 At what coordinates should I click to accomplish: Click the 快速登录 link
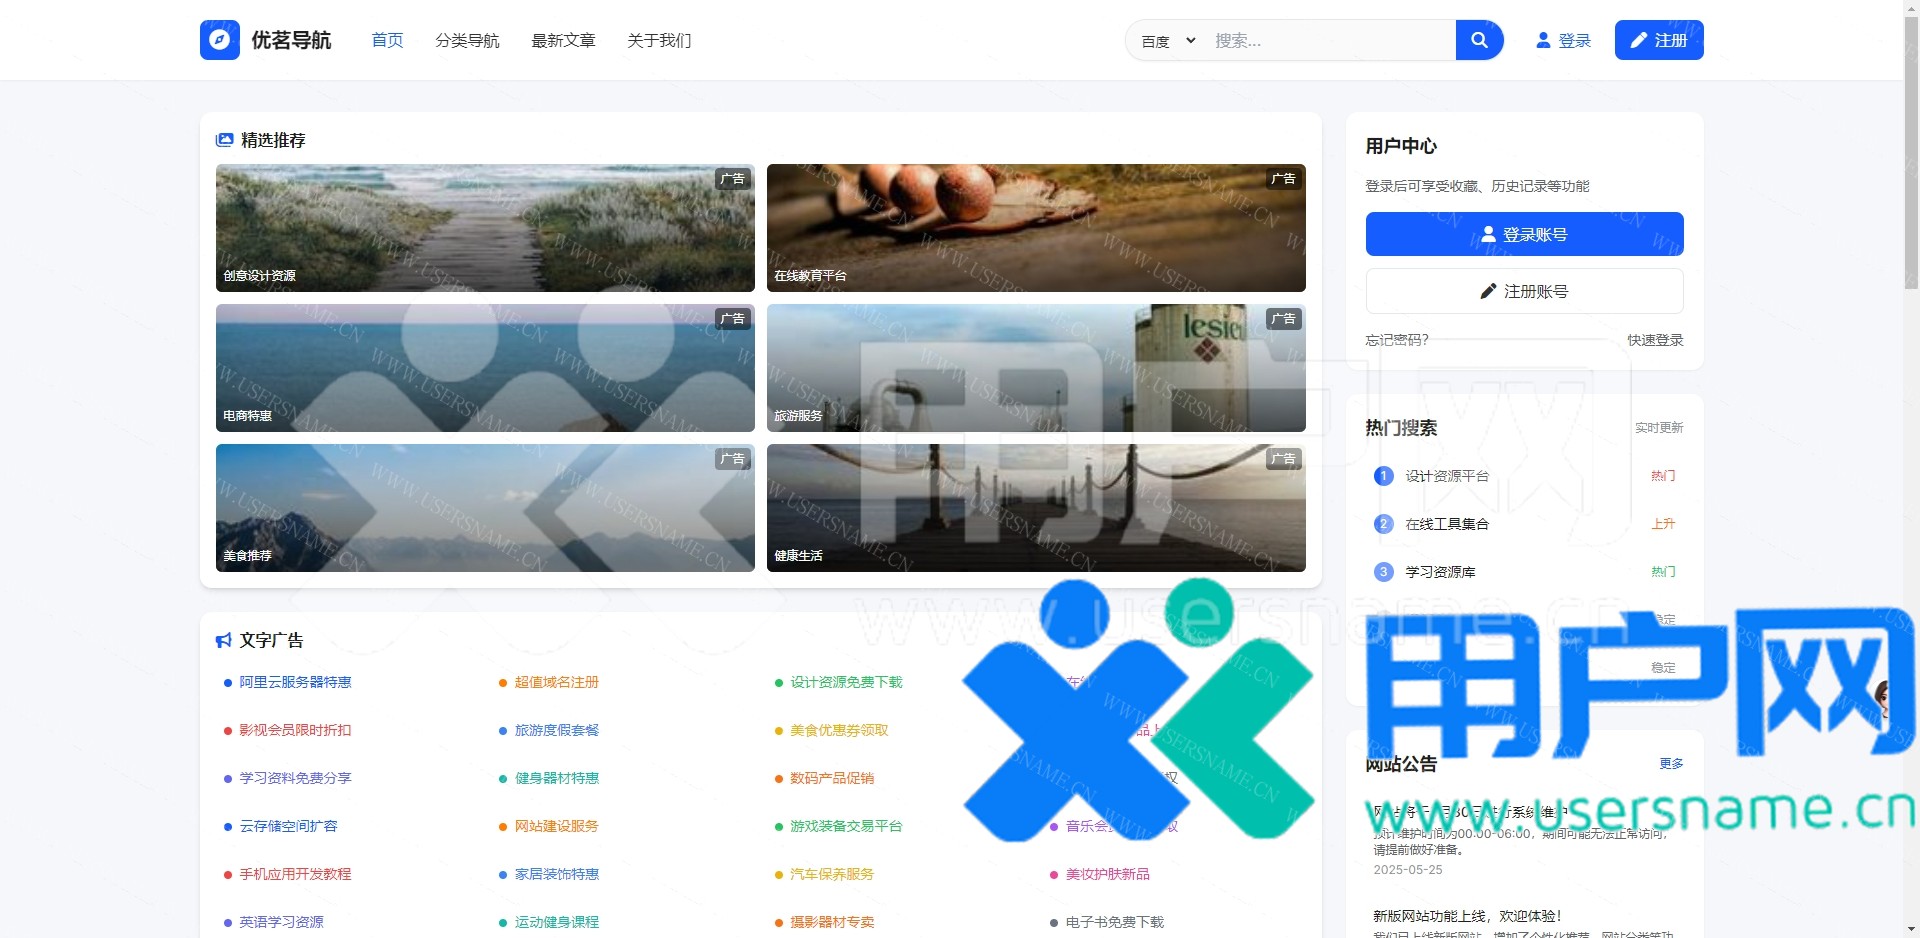(x=1654, y=340)
